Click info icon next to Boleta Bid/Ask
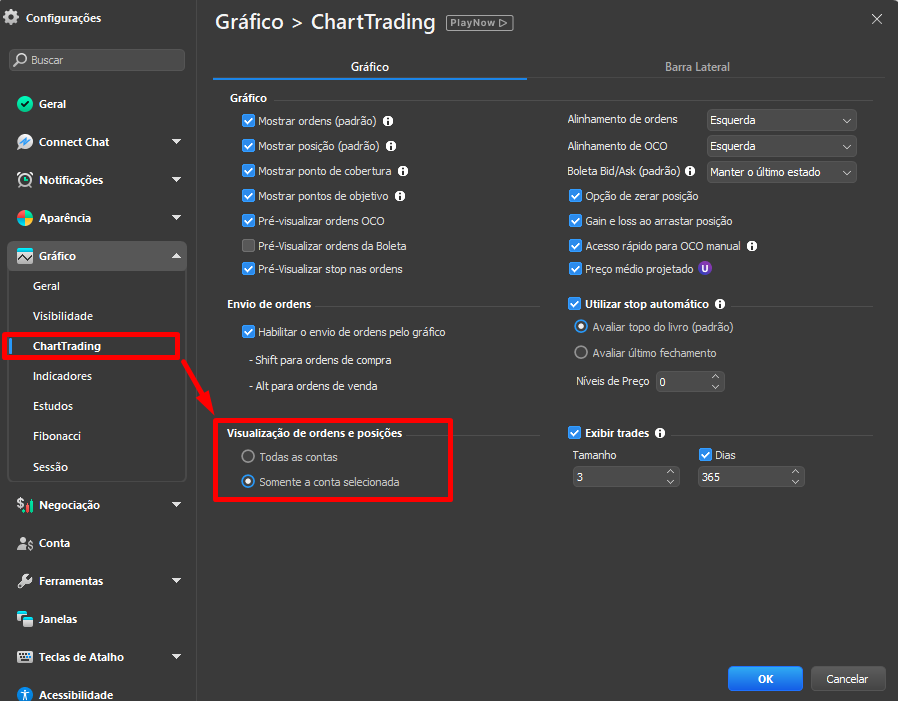The image size is (898, 701). [x=690, y=171]
